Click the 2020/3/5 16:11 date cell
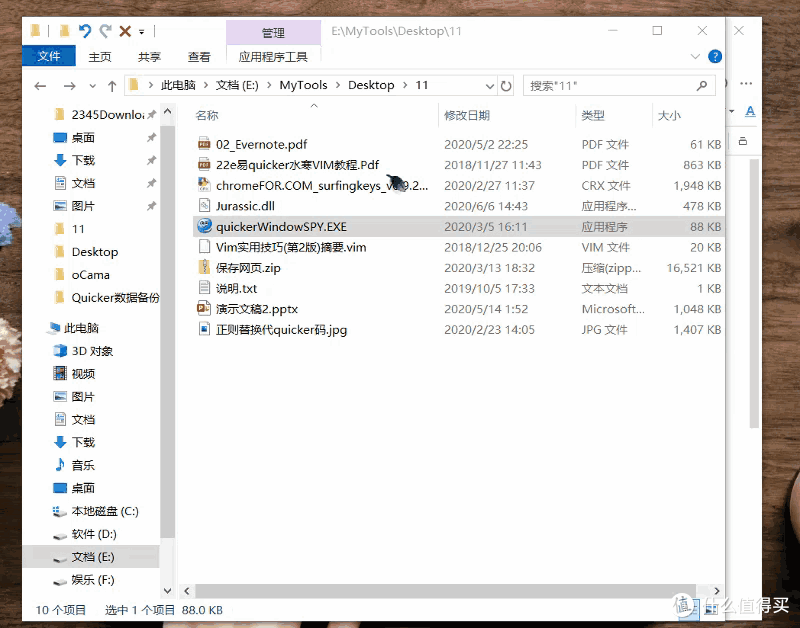Image resolution: width=800 pixels, height=628 pixels. click(x=485, y=227)
